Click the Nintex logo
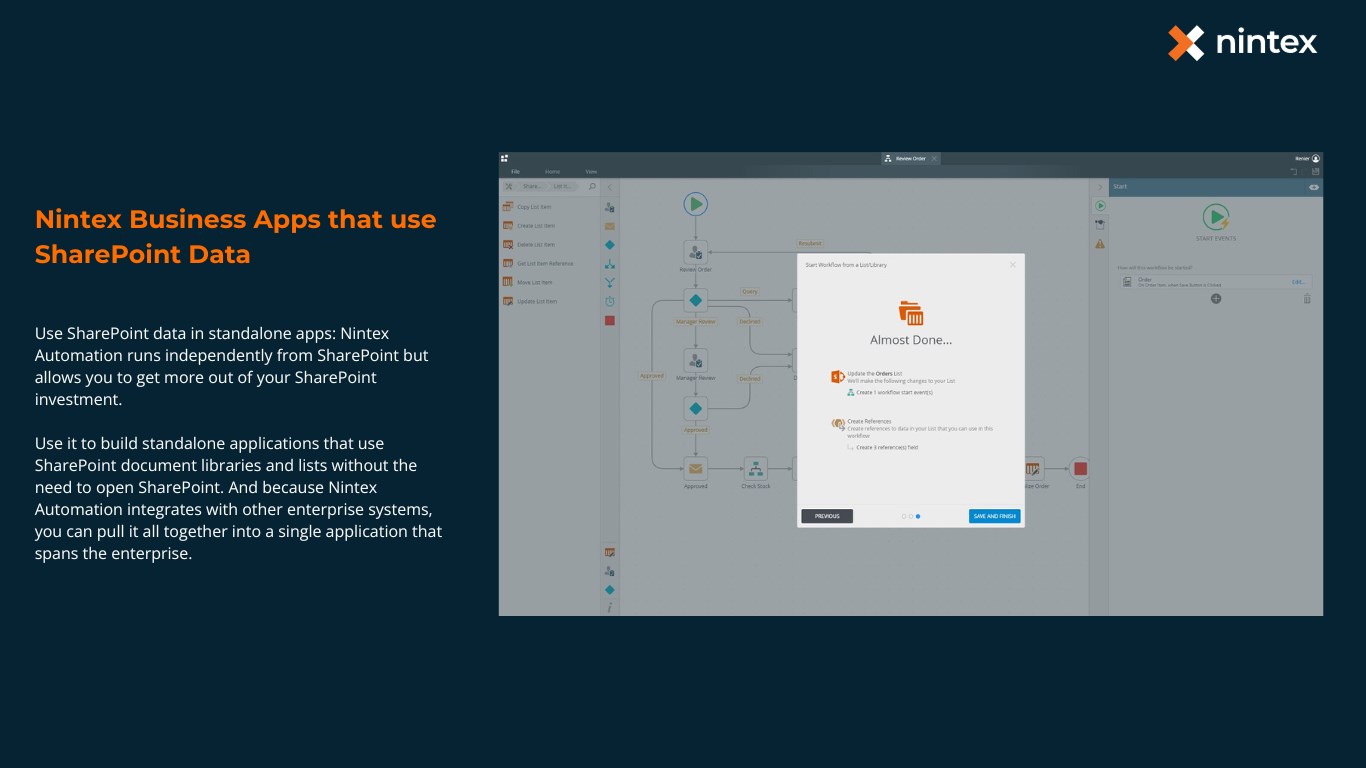The width and height of the screenshot is (1366, 768). (1243, 43)
